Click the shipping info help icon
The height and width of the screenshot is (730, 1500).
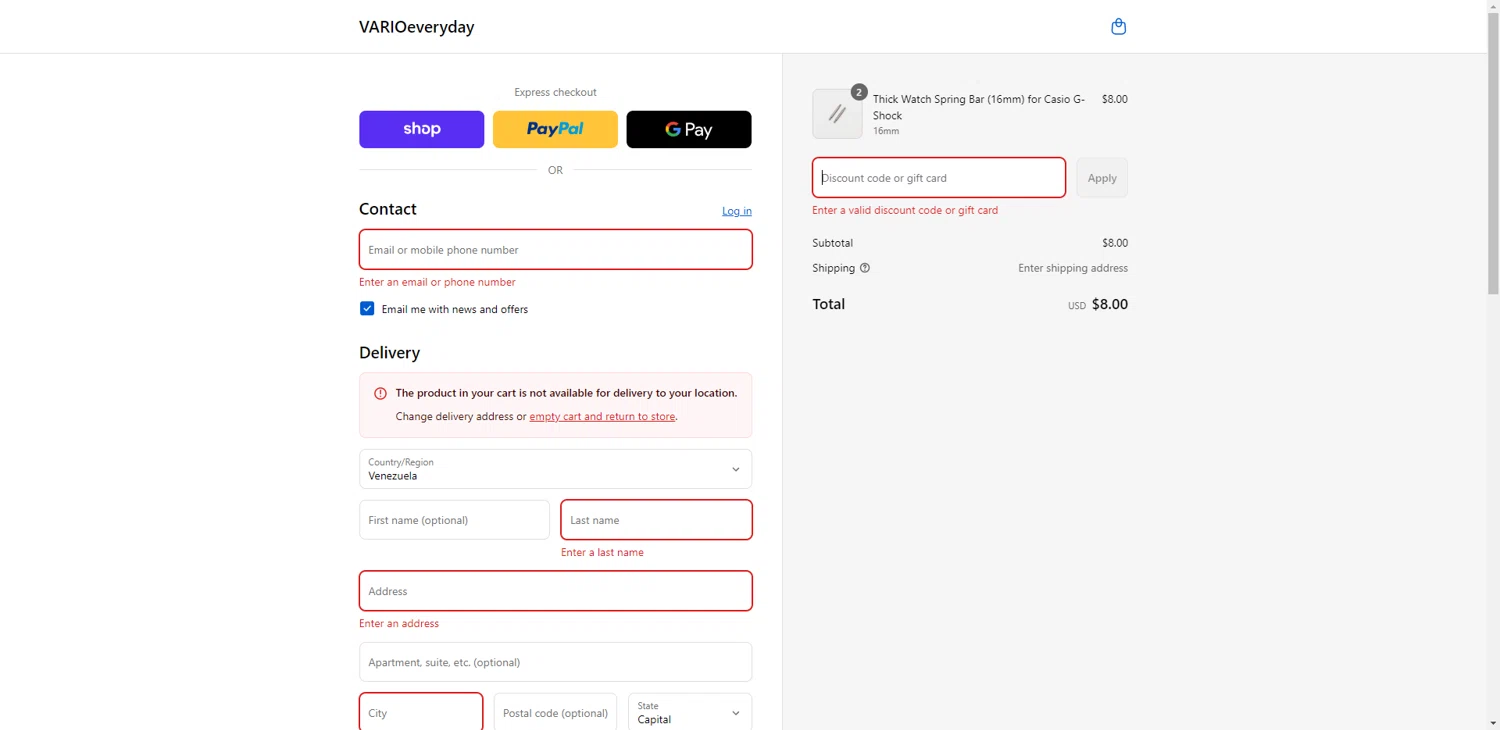pos(865,268)
